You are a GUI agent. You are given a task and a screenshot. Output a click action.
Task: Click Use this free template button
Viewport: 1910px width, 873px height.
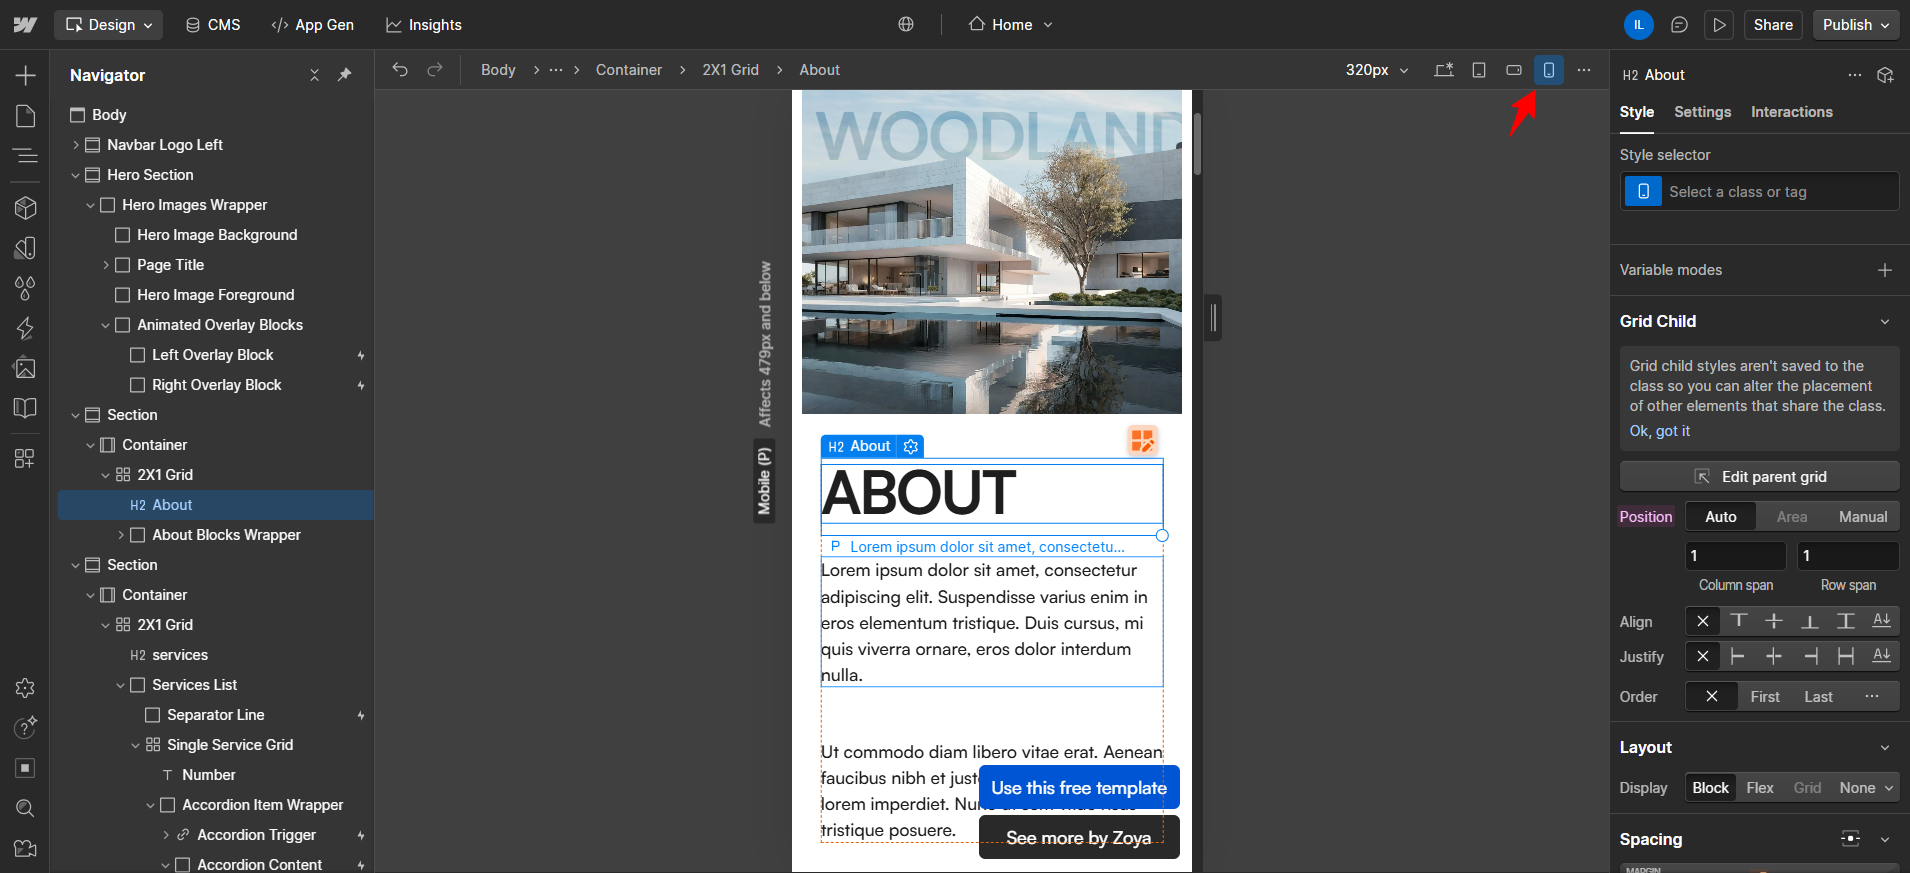(x=1079, y=788)
